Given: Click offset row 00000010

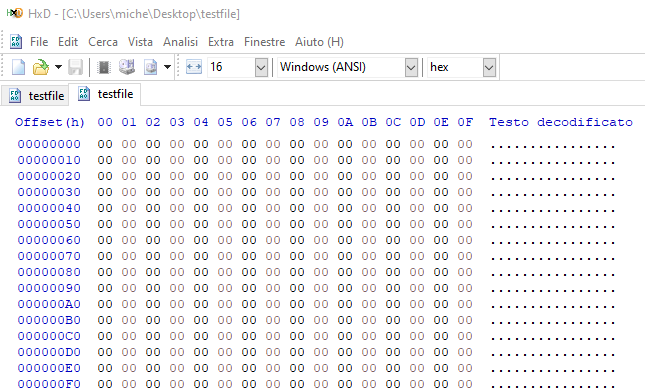Looking at the screenshot, I should (49, 160).
